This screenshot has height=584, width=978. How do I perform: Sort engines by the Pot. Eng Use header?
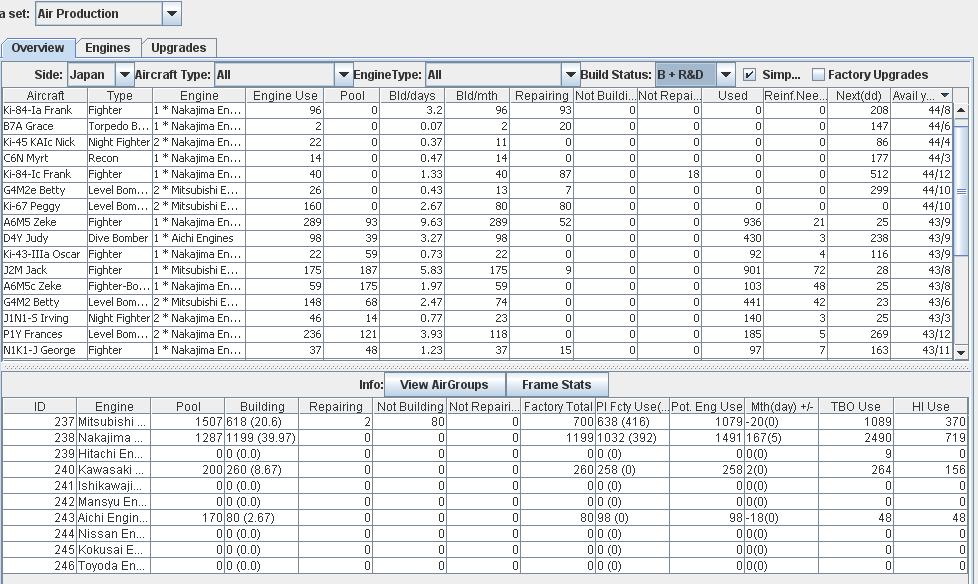(x=707, y=407)
